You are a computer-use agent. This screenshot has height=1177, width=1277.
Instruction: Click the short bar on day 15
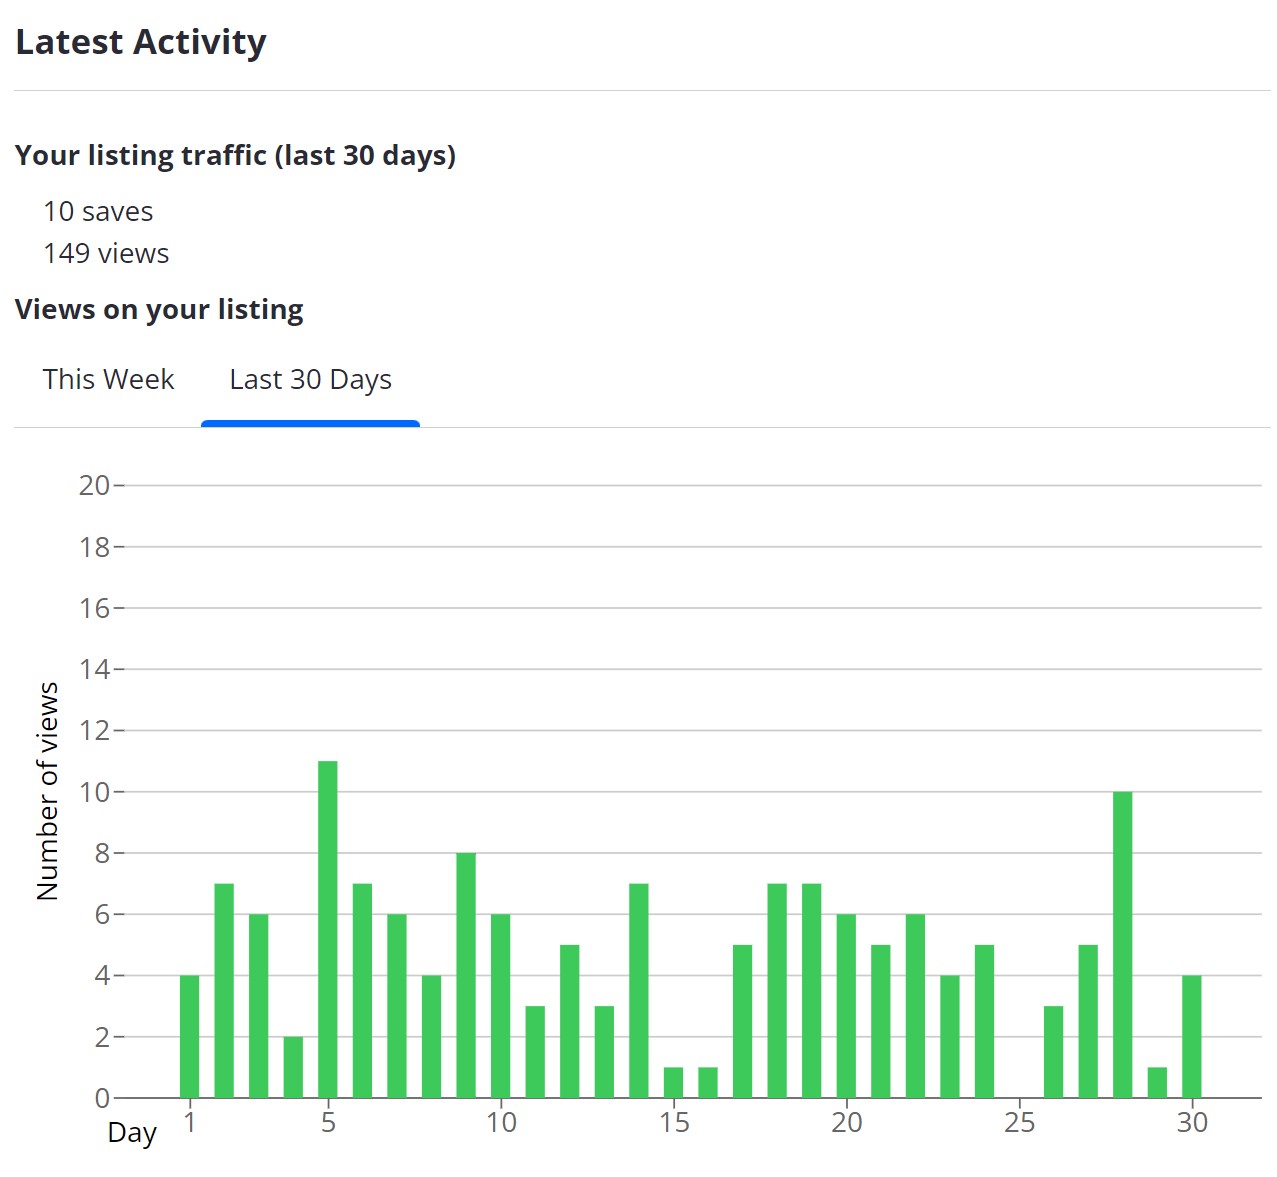point(673,1082)
